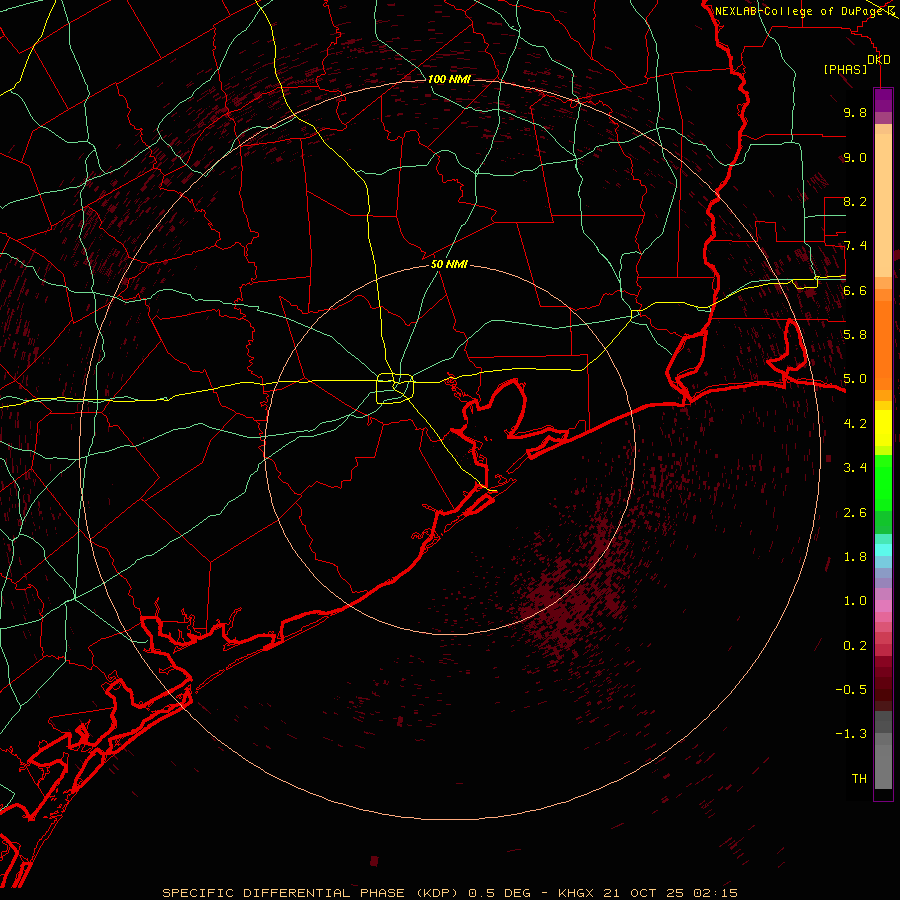This screenshot has width=900, height=900.
Task: Pick the orange swatch on the color bar
Action: (883, 344)
